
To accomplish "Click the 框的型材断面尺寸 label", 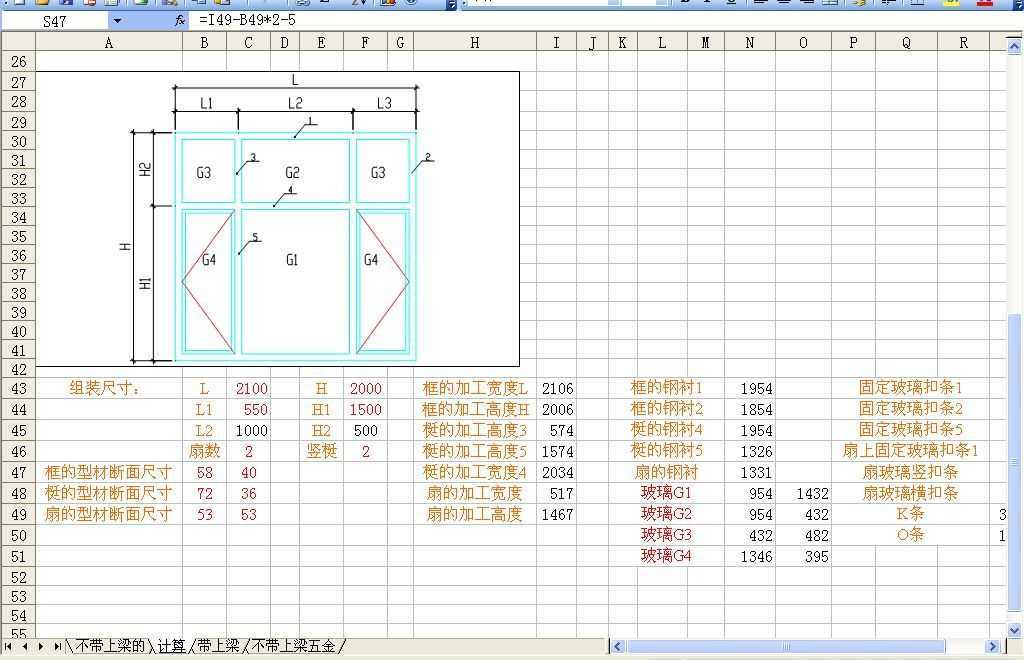I will [108, 472].
